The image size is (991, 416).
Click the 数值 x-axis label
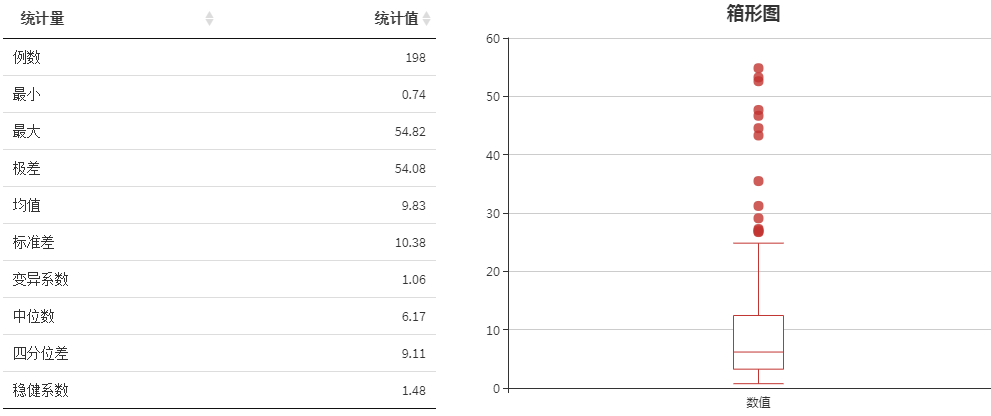(758, 403)
